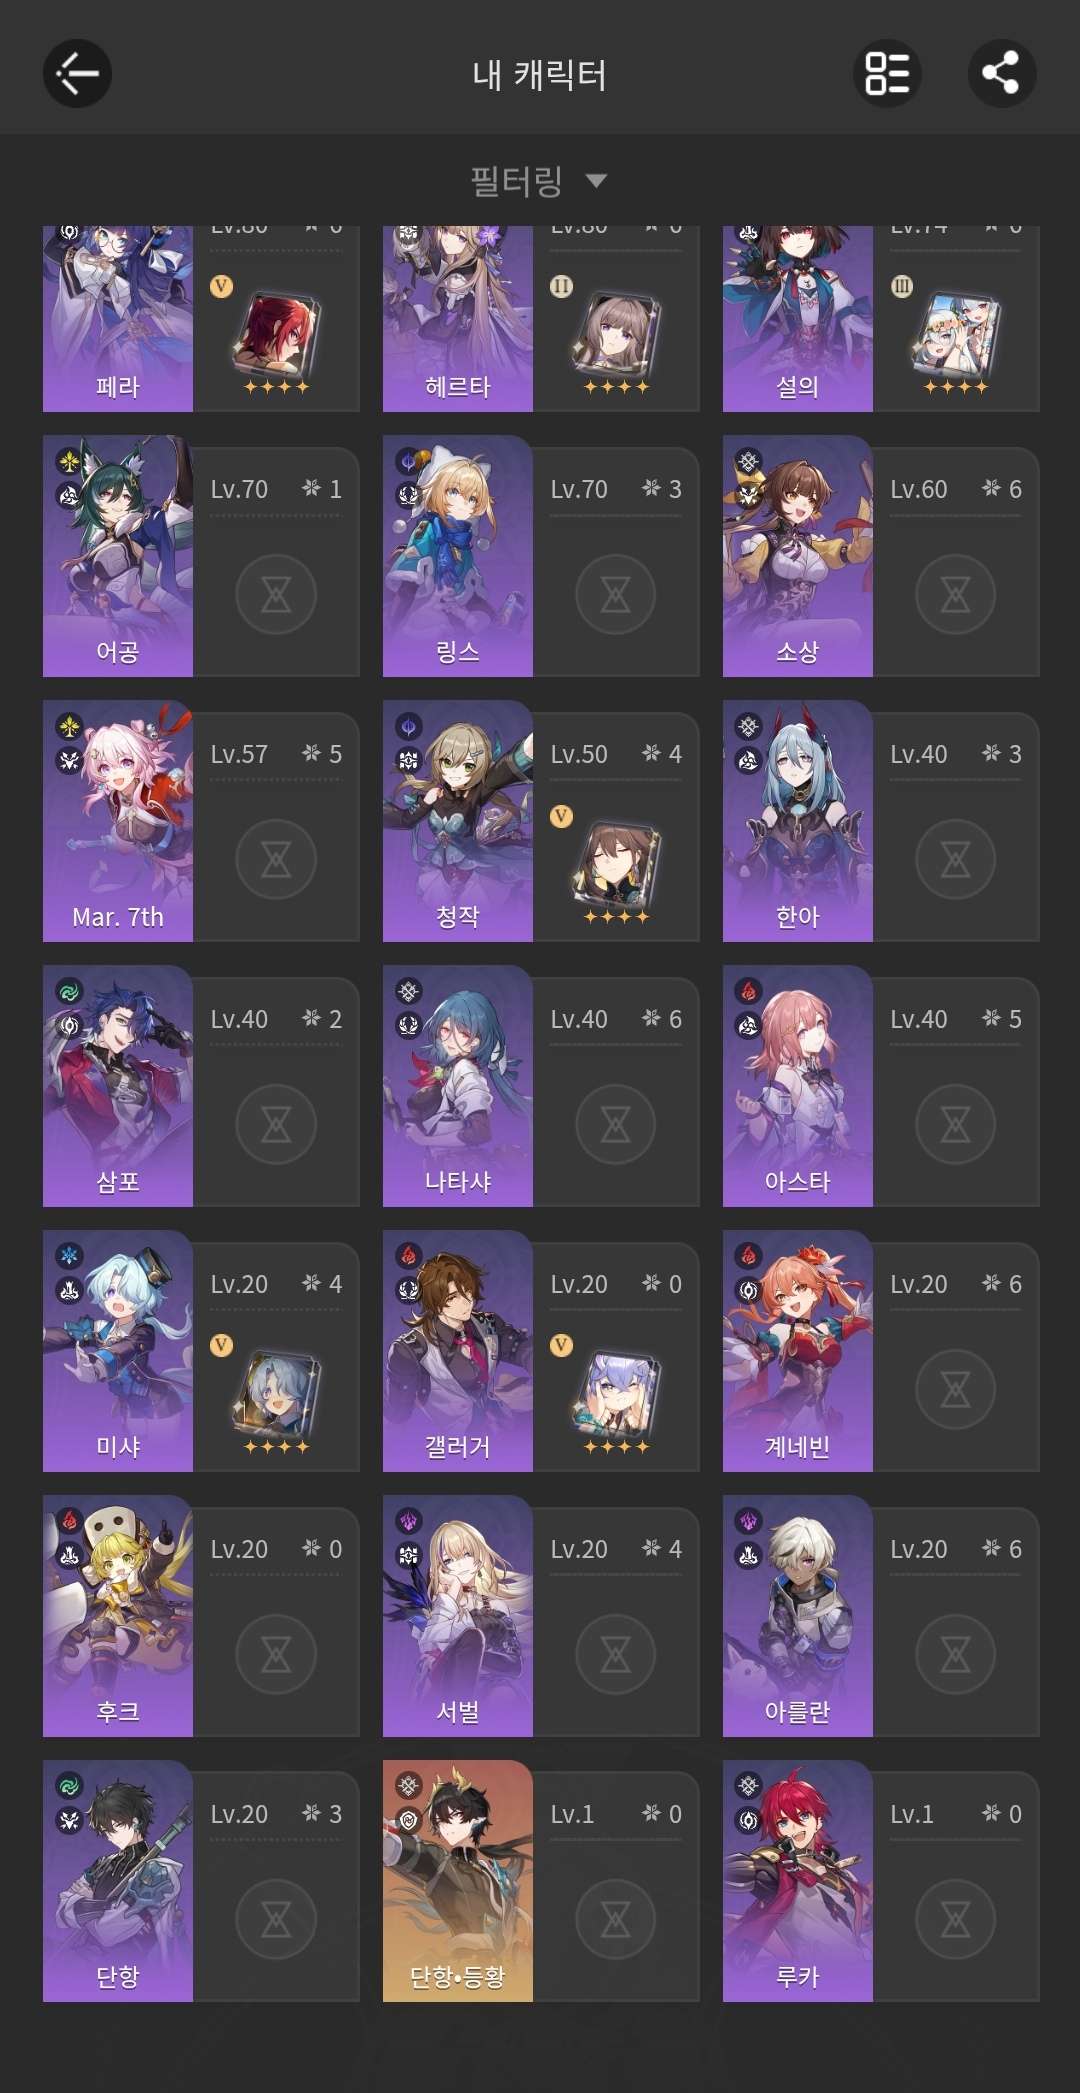Tap 소상's empty light cone slot icon
Viewport: 1080px width, 2093px height.
(x=956, y=595)
